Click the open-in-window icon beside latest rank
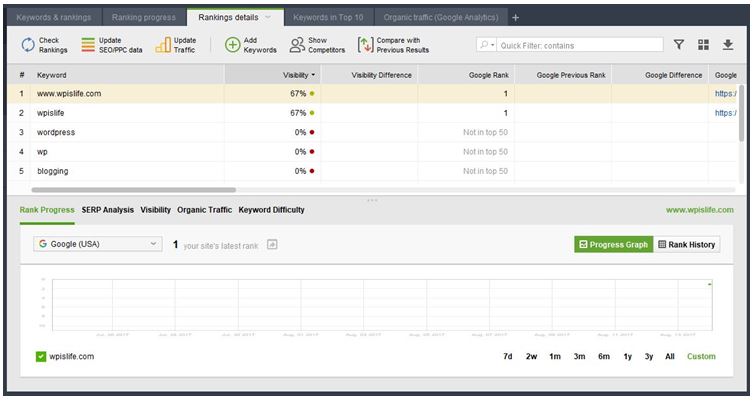Screen dimensions: 754x401 272,245
